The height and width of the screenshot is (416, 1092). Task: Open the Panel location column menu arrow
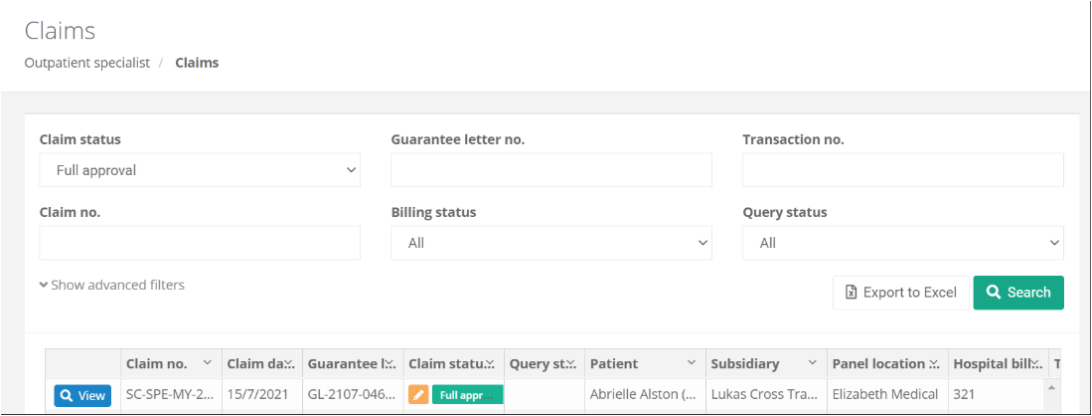(x=933, y=363)
